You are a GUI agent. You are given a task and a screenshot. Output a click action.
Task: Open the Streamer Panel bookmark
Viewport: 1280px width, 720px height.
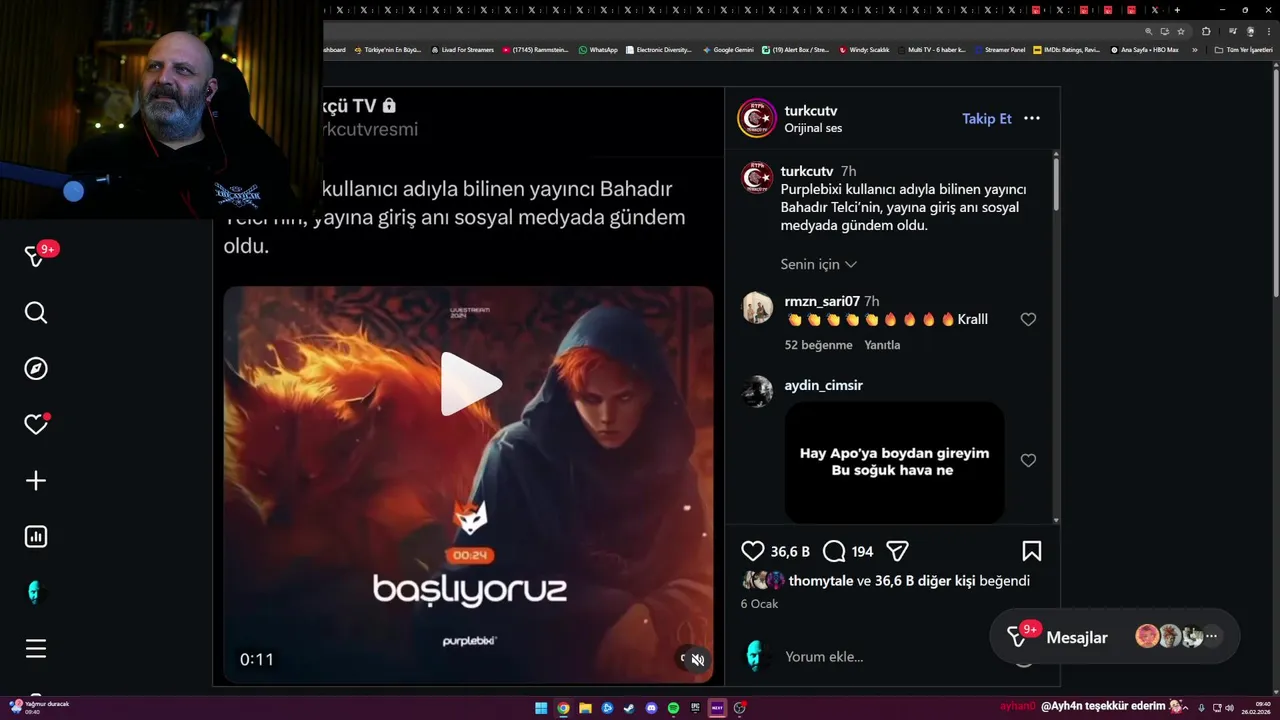[x=1000, y=49]
